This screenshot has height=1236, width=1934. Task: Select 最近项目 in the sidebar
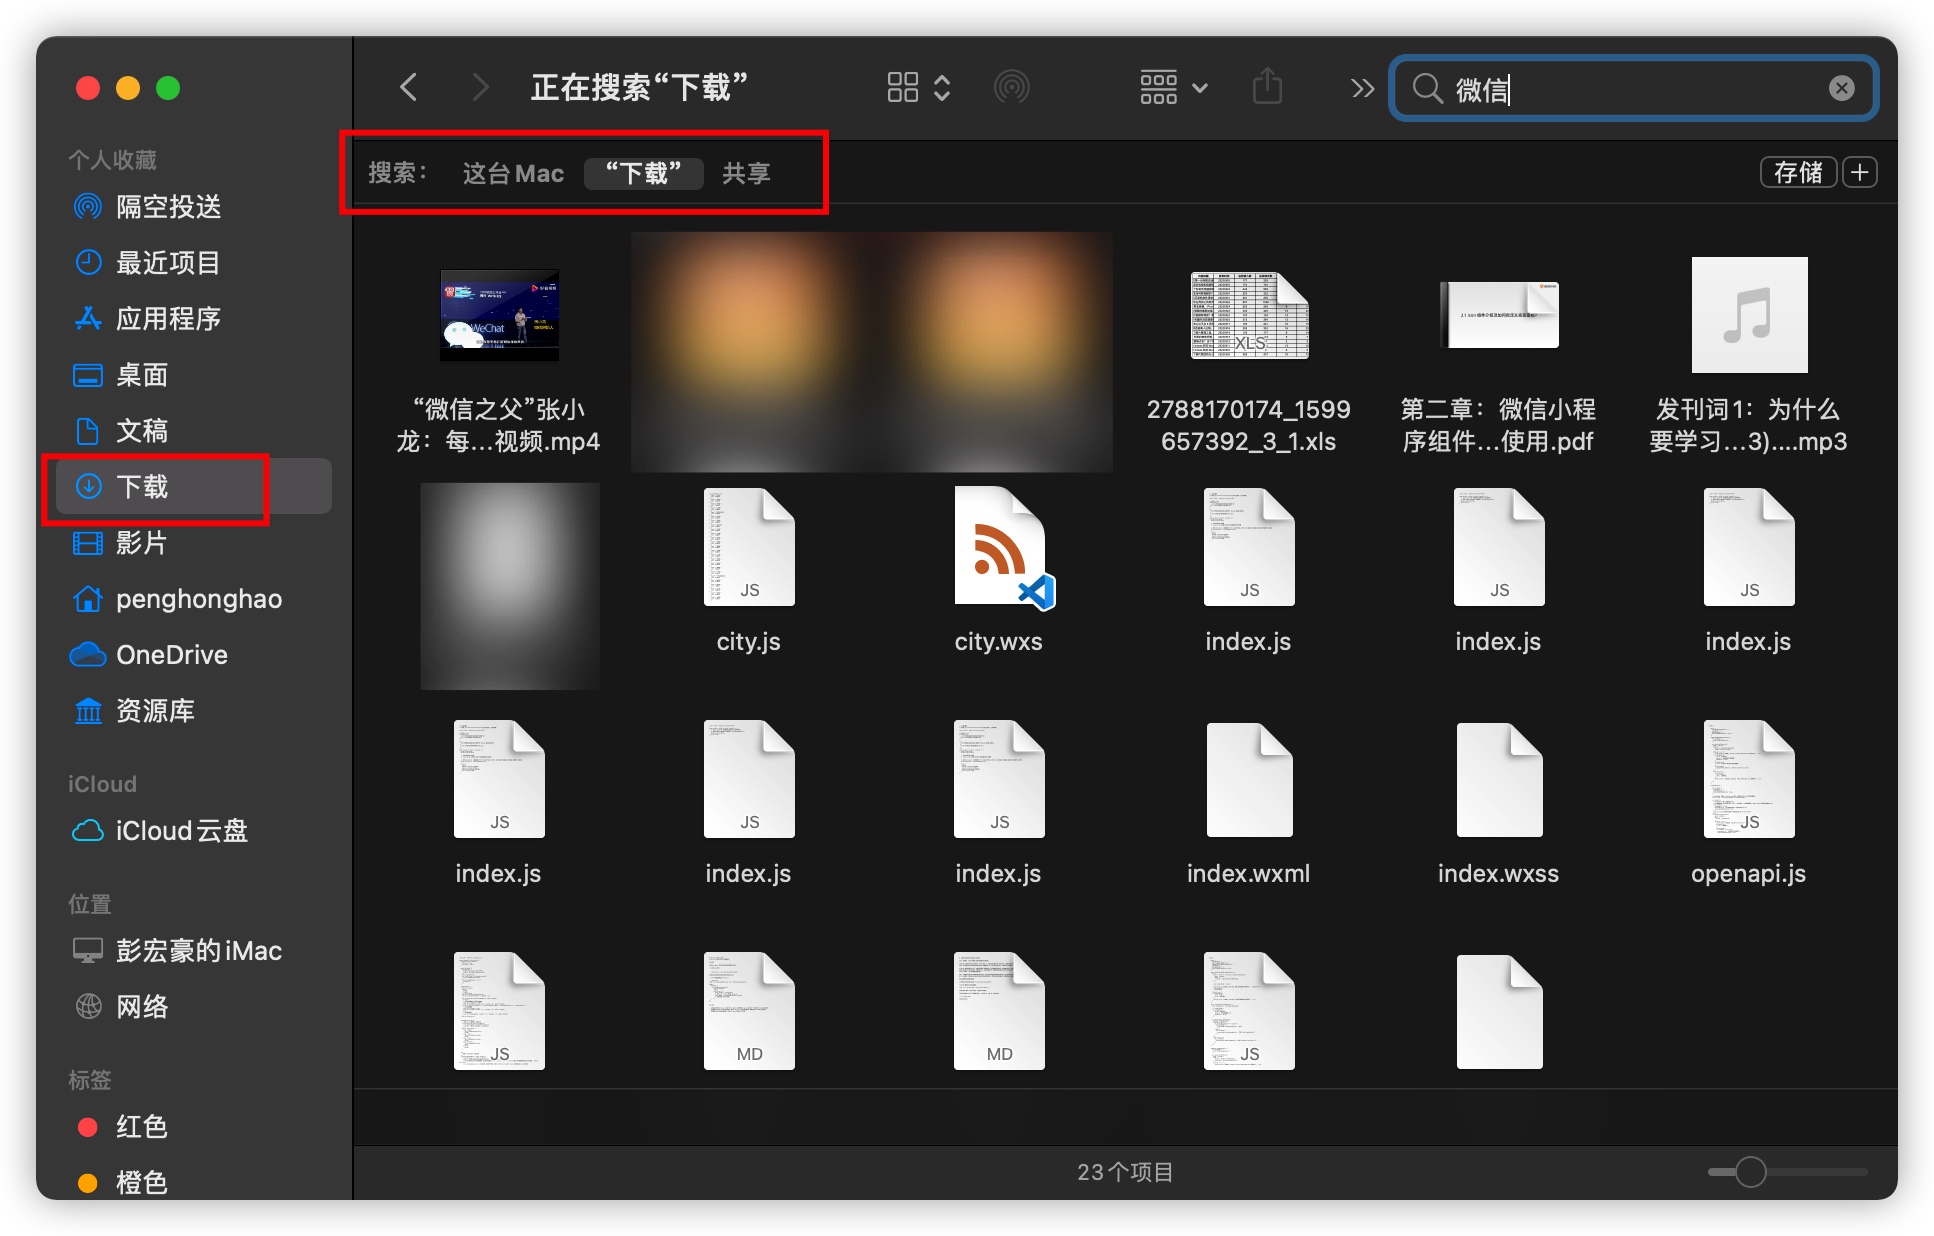point(168,263)
